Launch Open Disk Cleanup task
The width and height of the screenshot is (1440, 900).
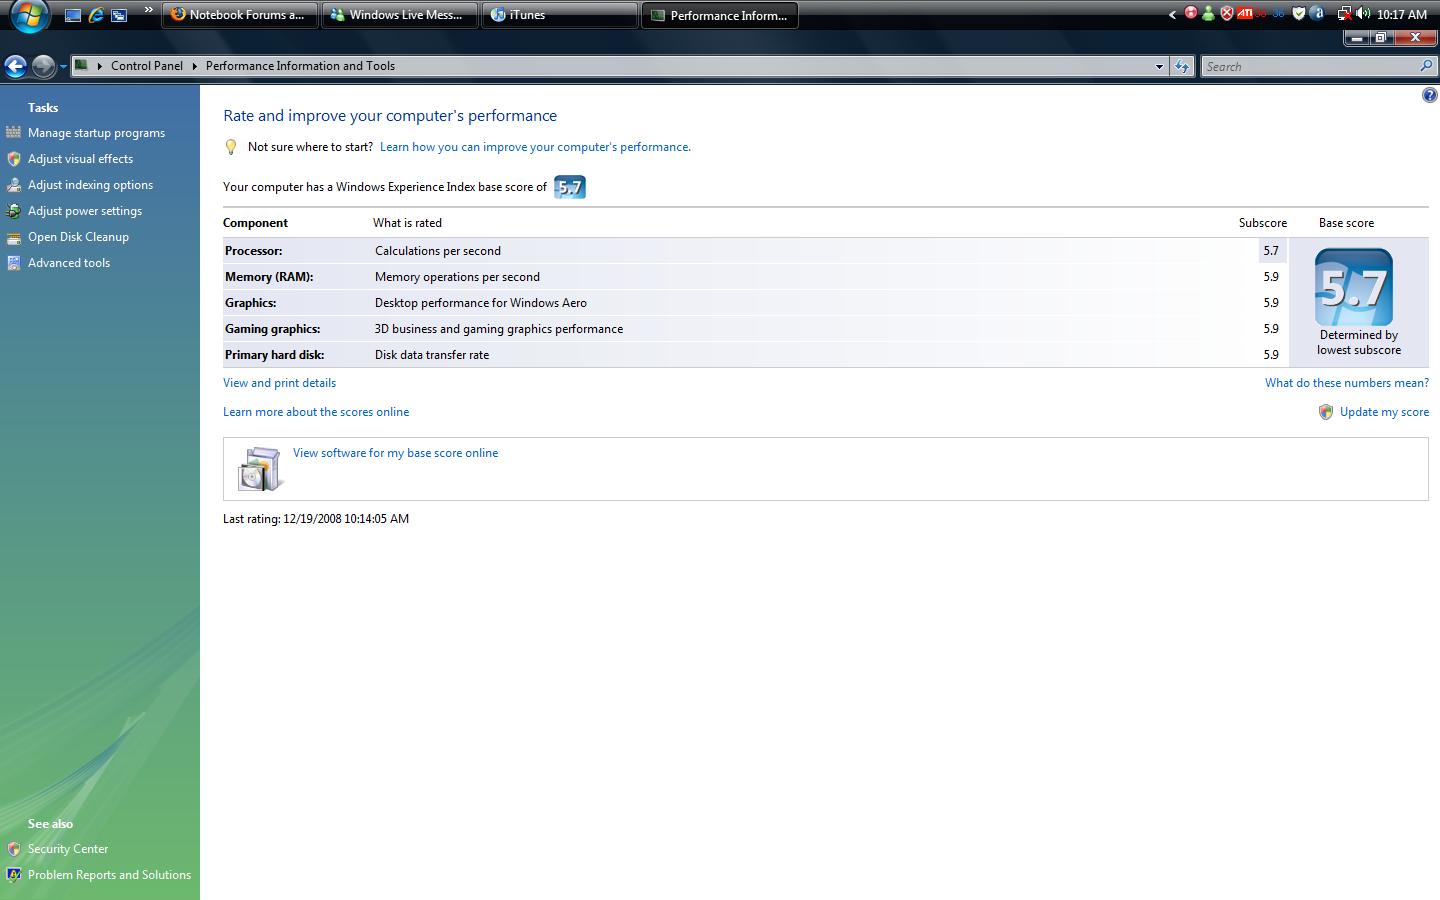pos(78,237)
